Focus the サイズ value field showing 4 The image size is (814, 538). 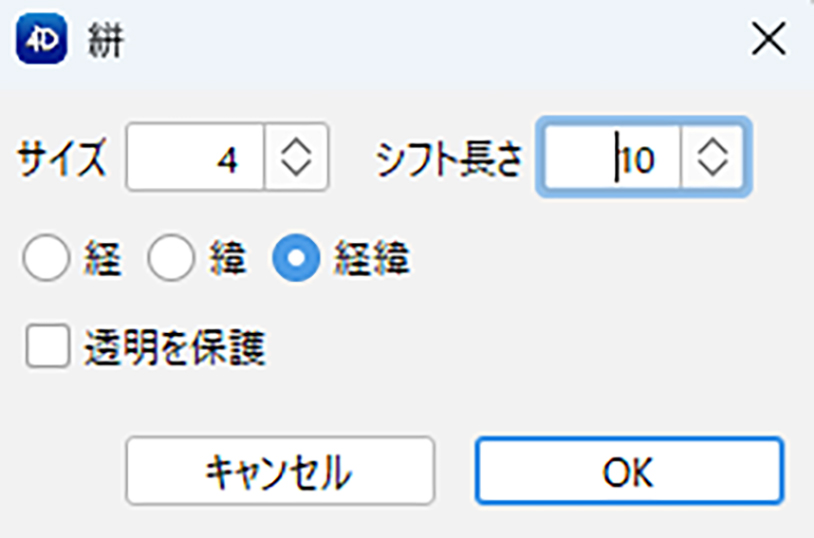pos(196,157)
